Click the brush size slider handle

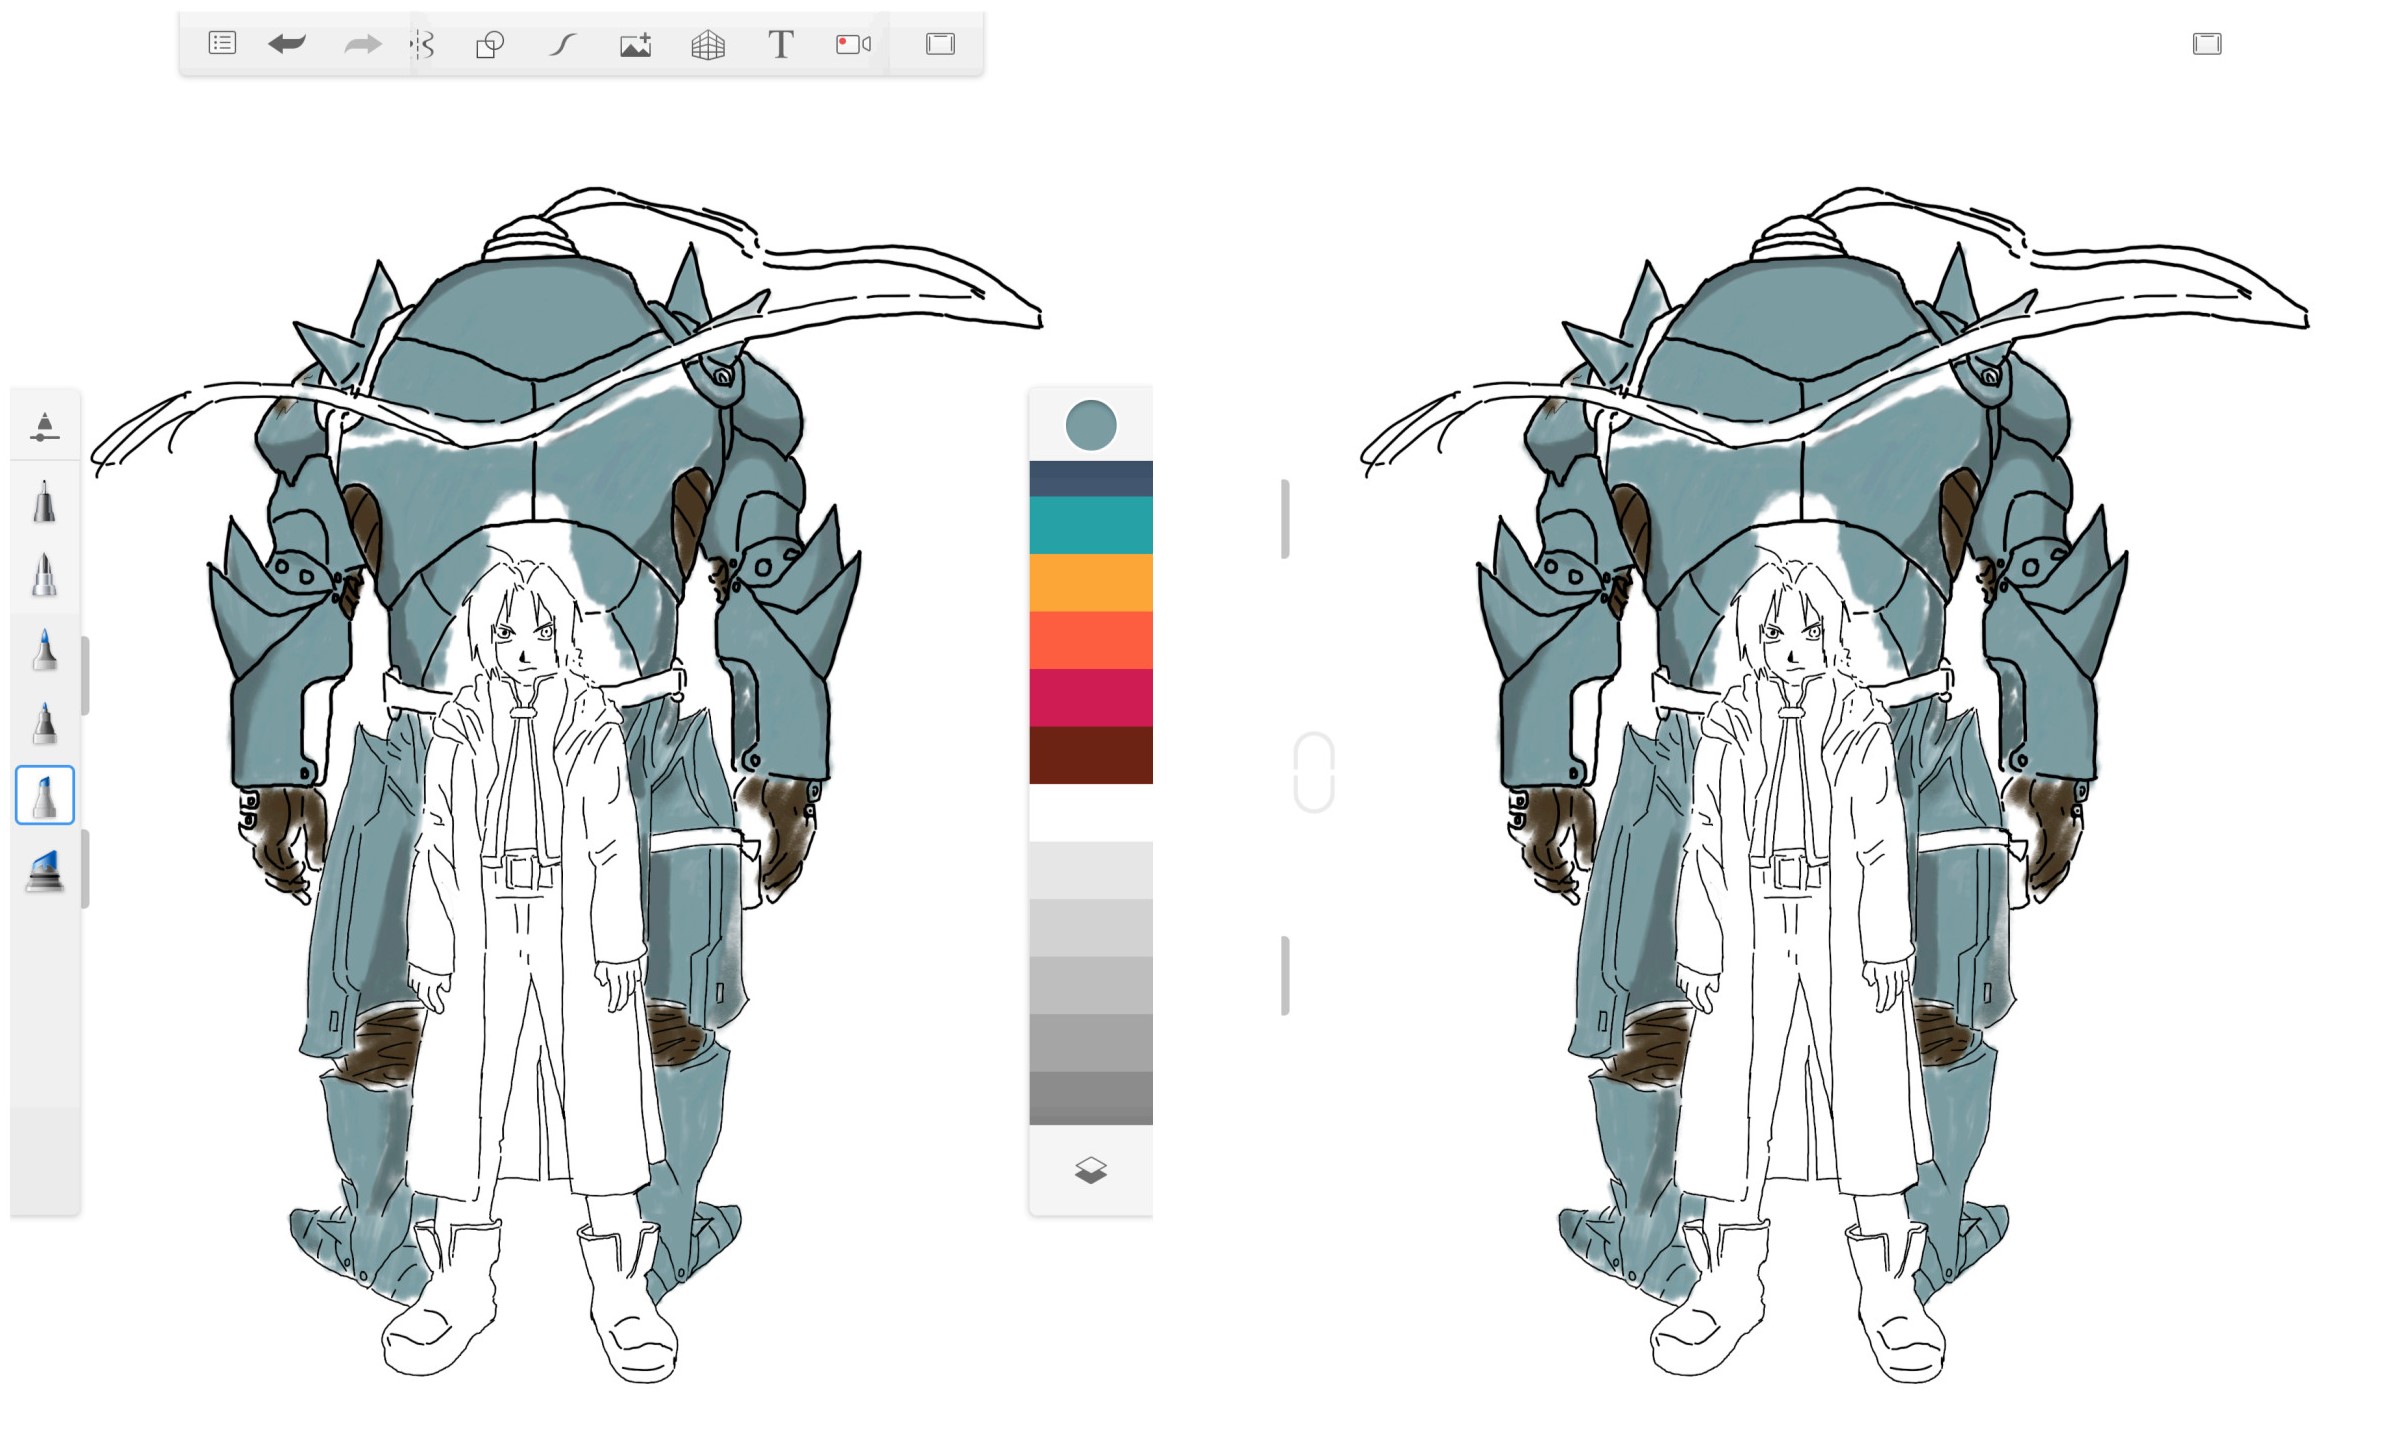(85, 676)
